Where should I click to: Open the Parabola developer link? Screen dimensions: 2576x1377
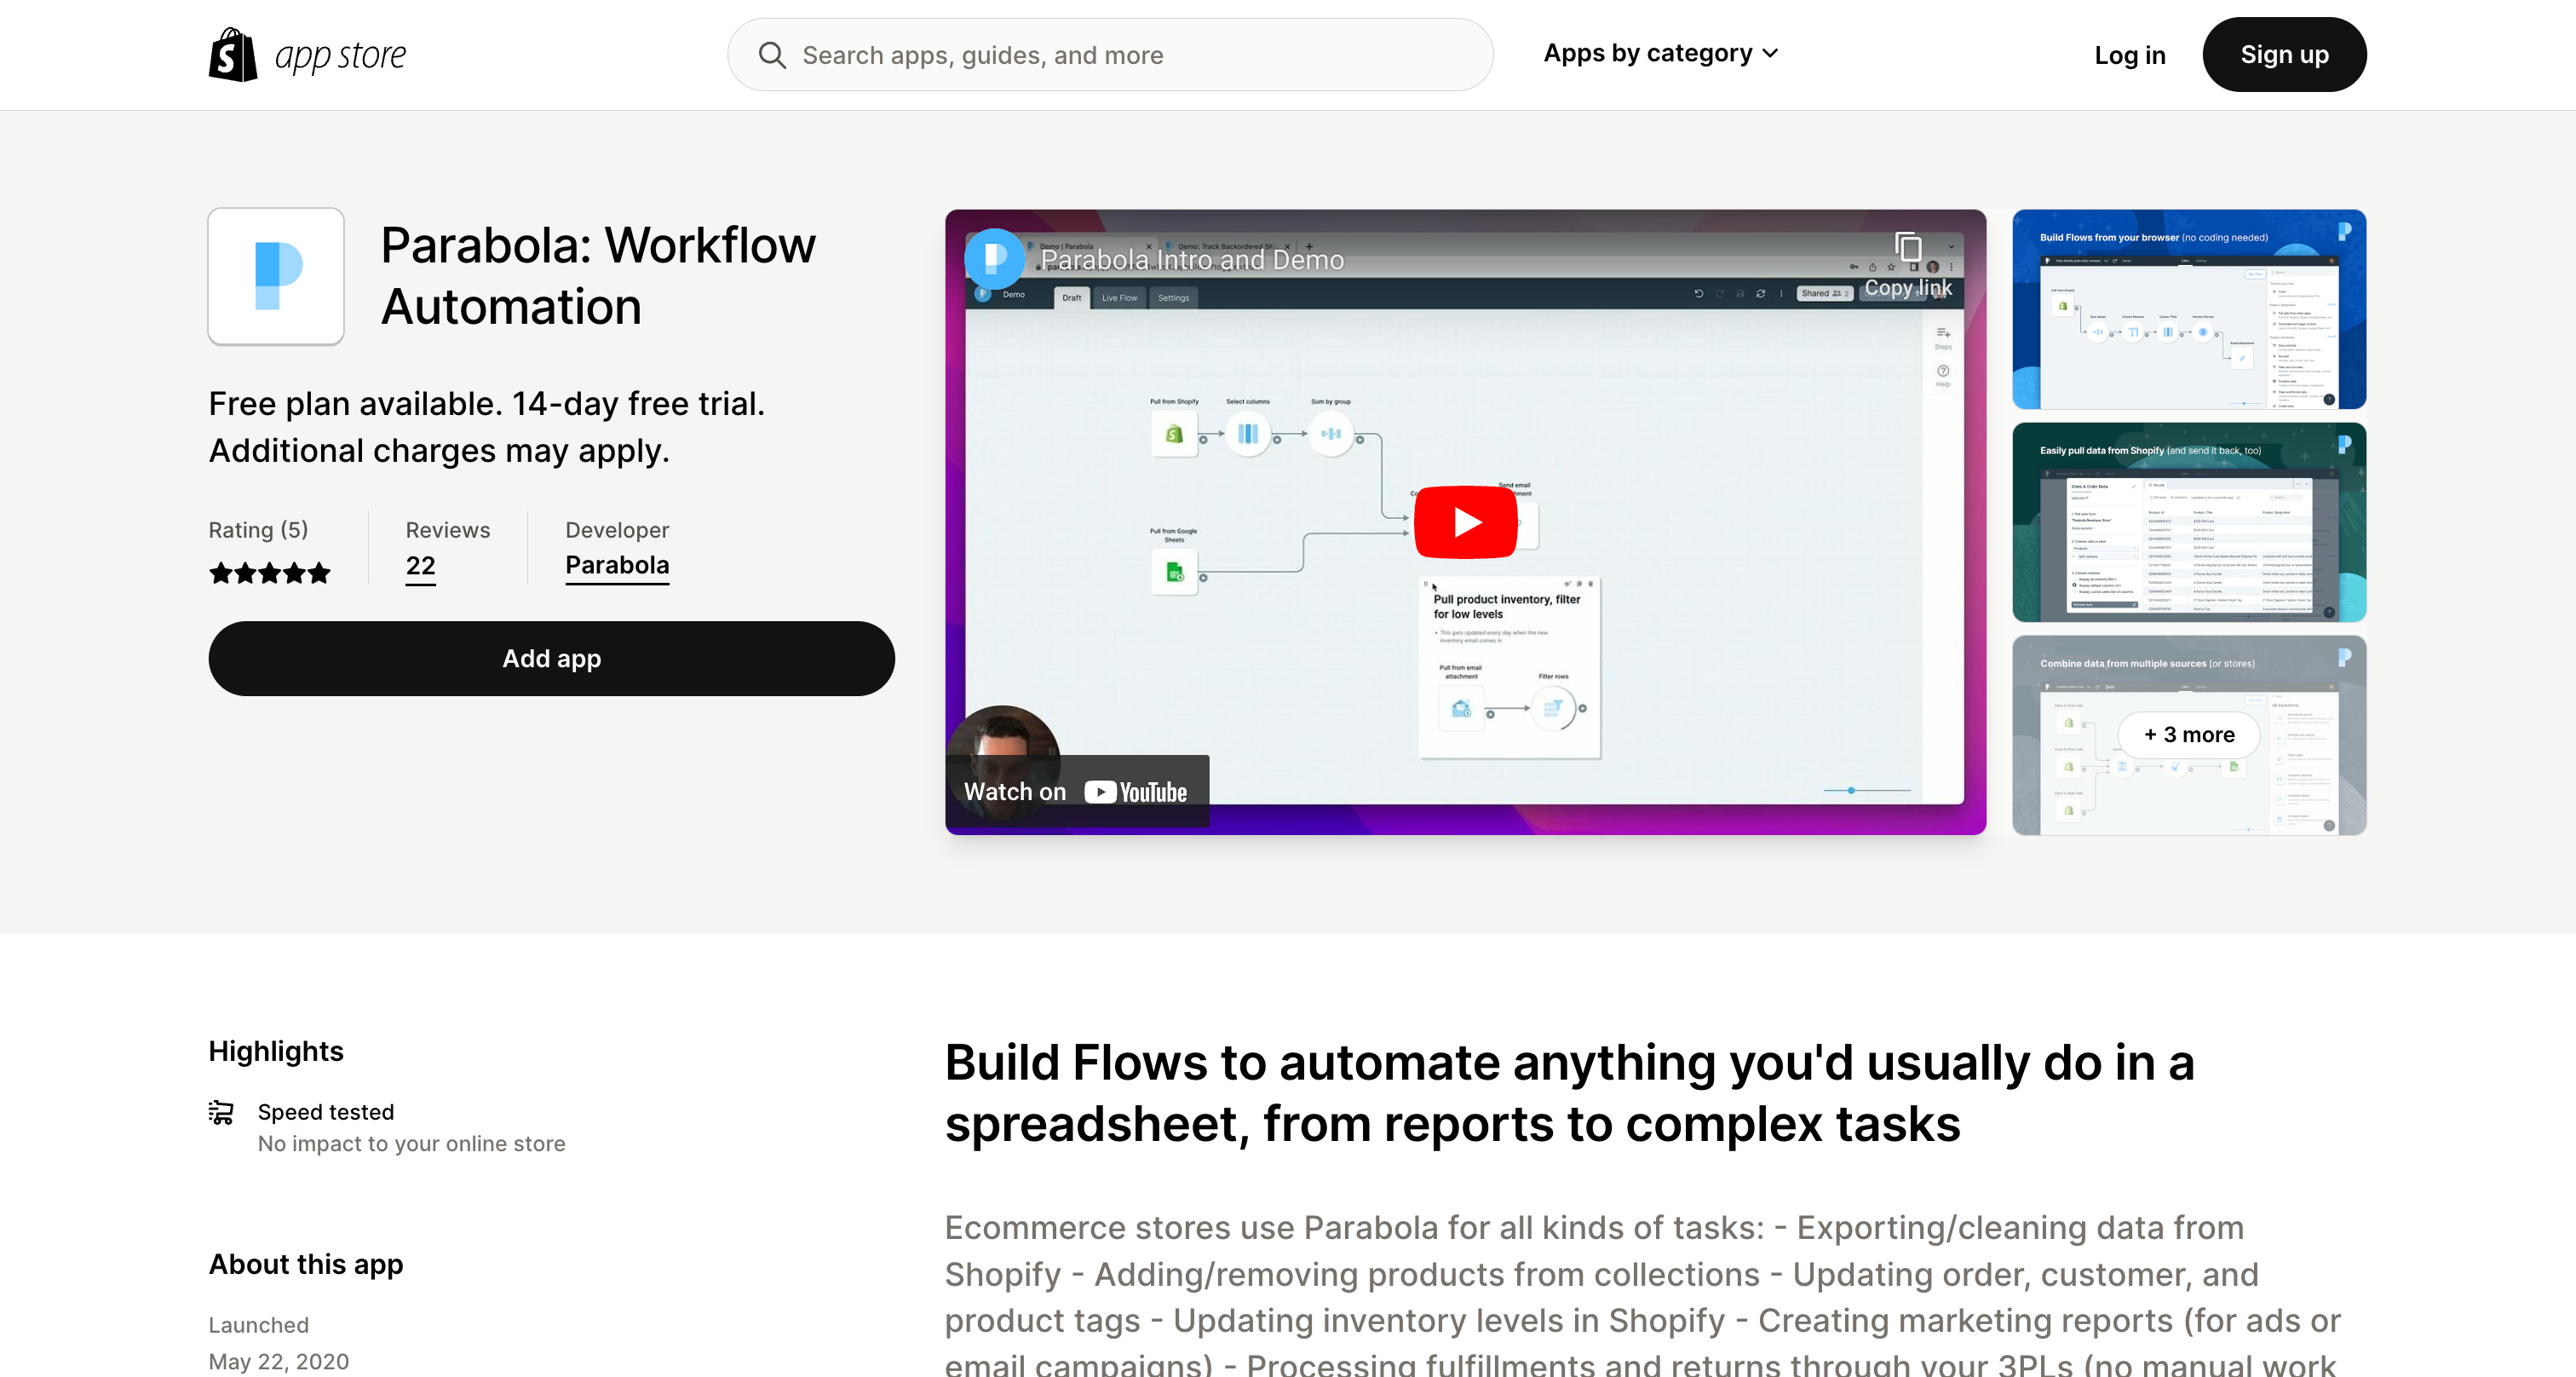(x=617, y=565)
